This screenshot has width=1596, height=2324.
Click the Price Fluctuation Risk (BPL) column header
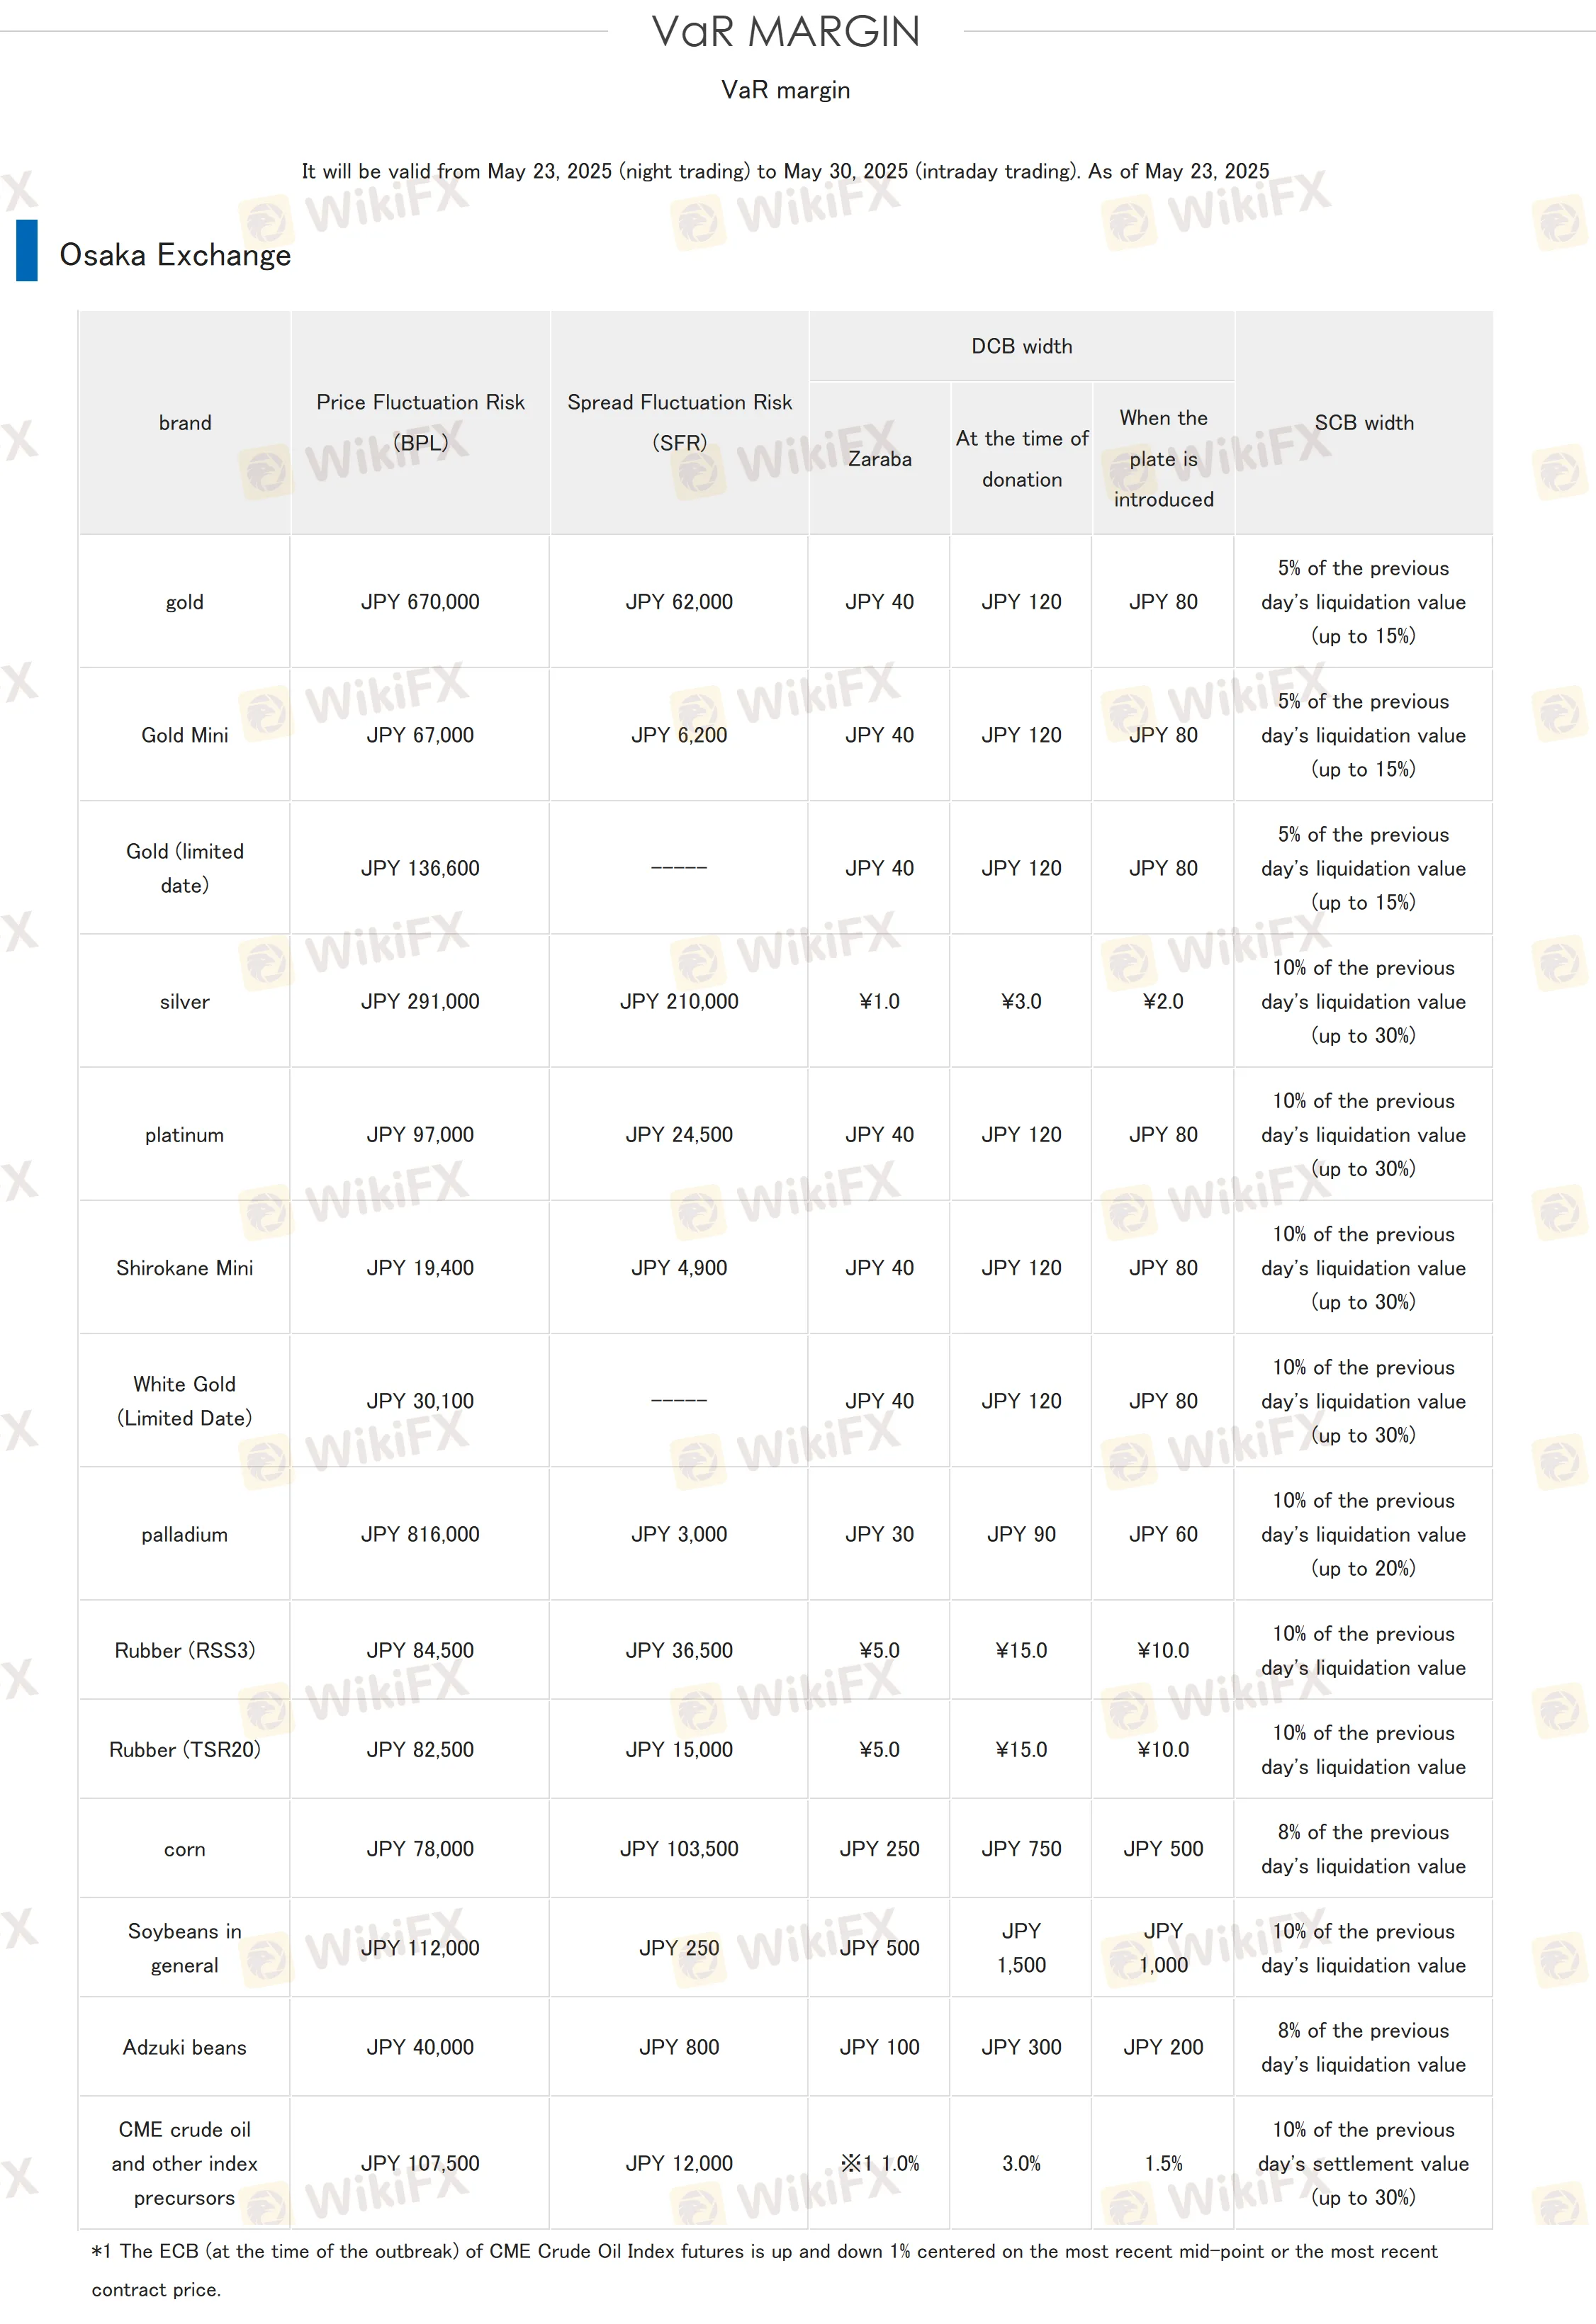(420, 422)
